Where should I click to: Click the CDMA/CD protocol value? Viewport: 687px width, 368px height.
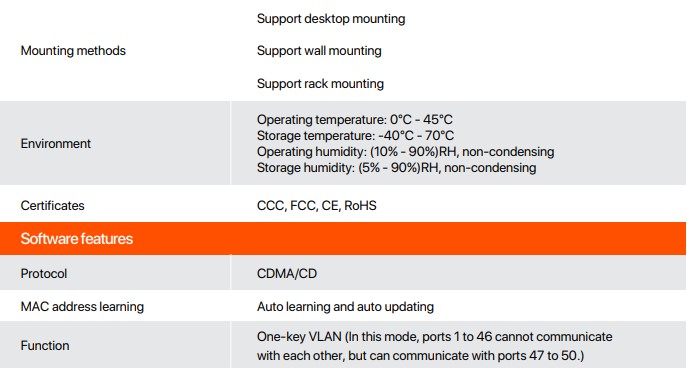pos(287,273)
